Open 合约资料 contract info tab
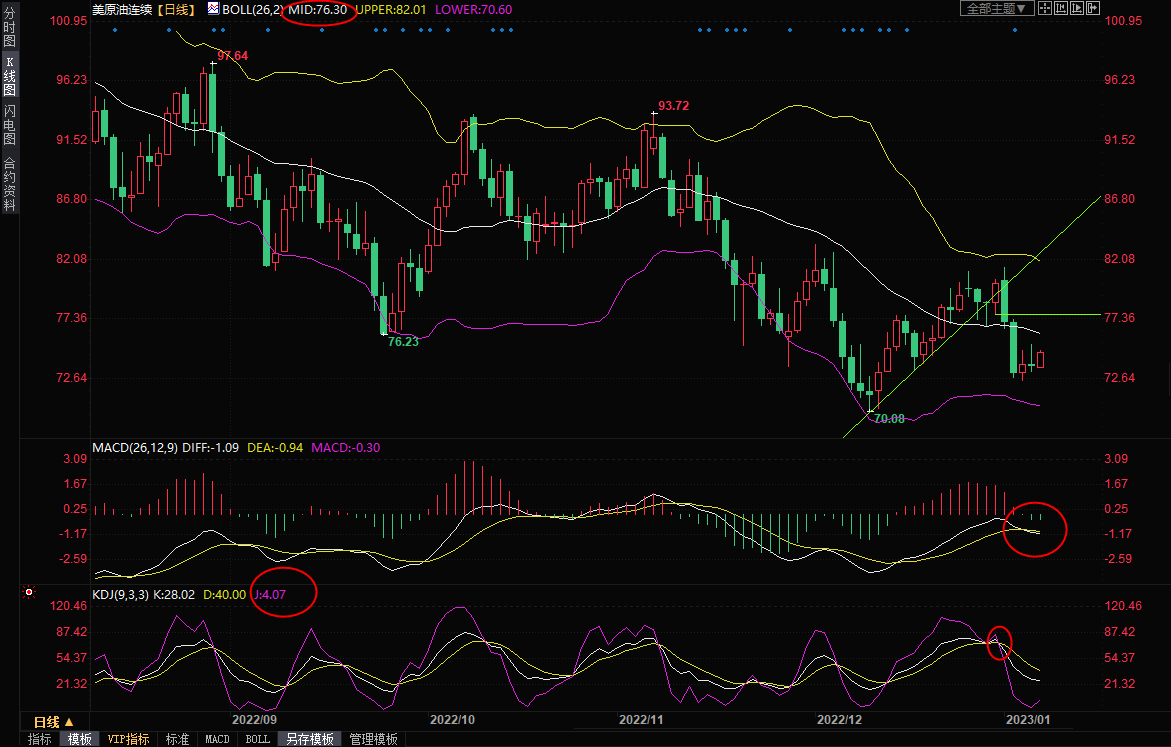 tap(9, 183)
